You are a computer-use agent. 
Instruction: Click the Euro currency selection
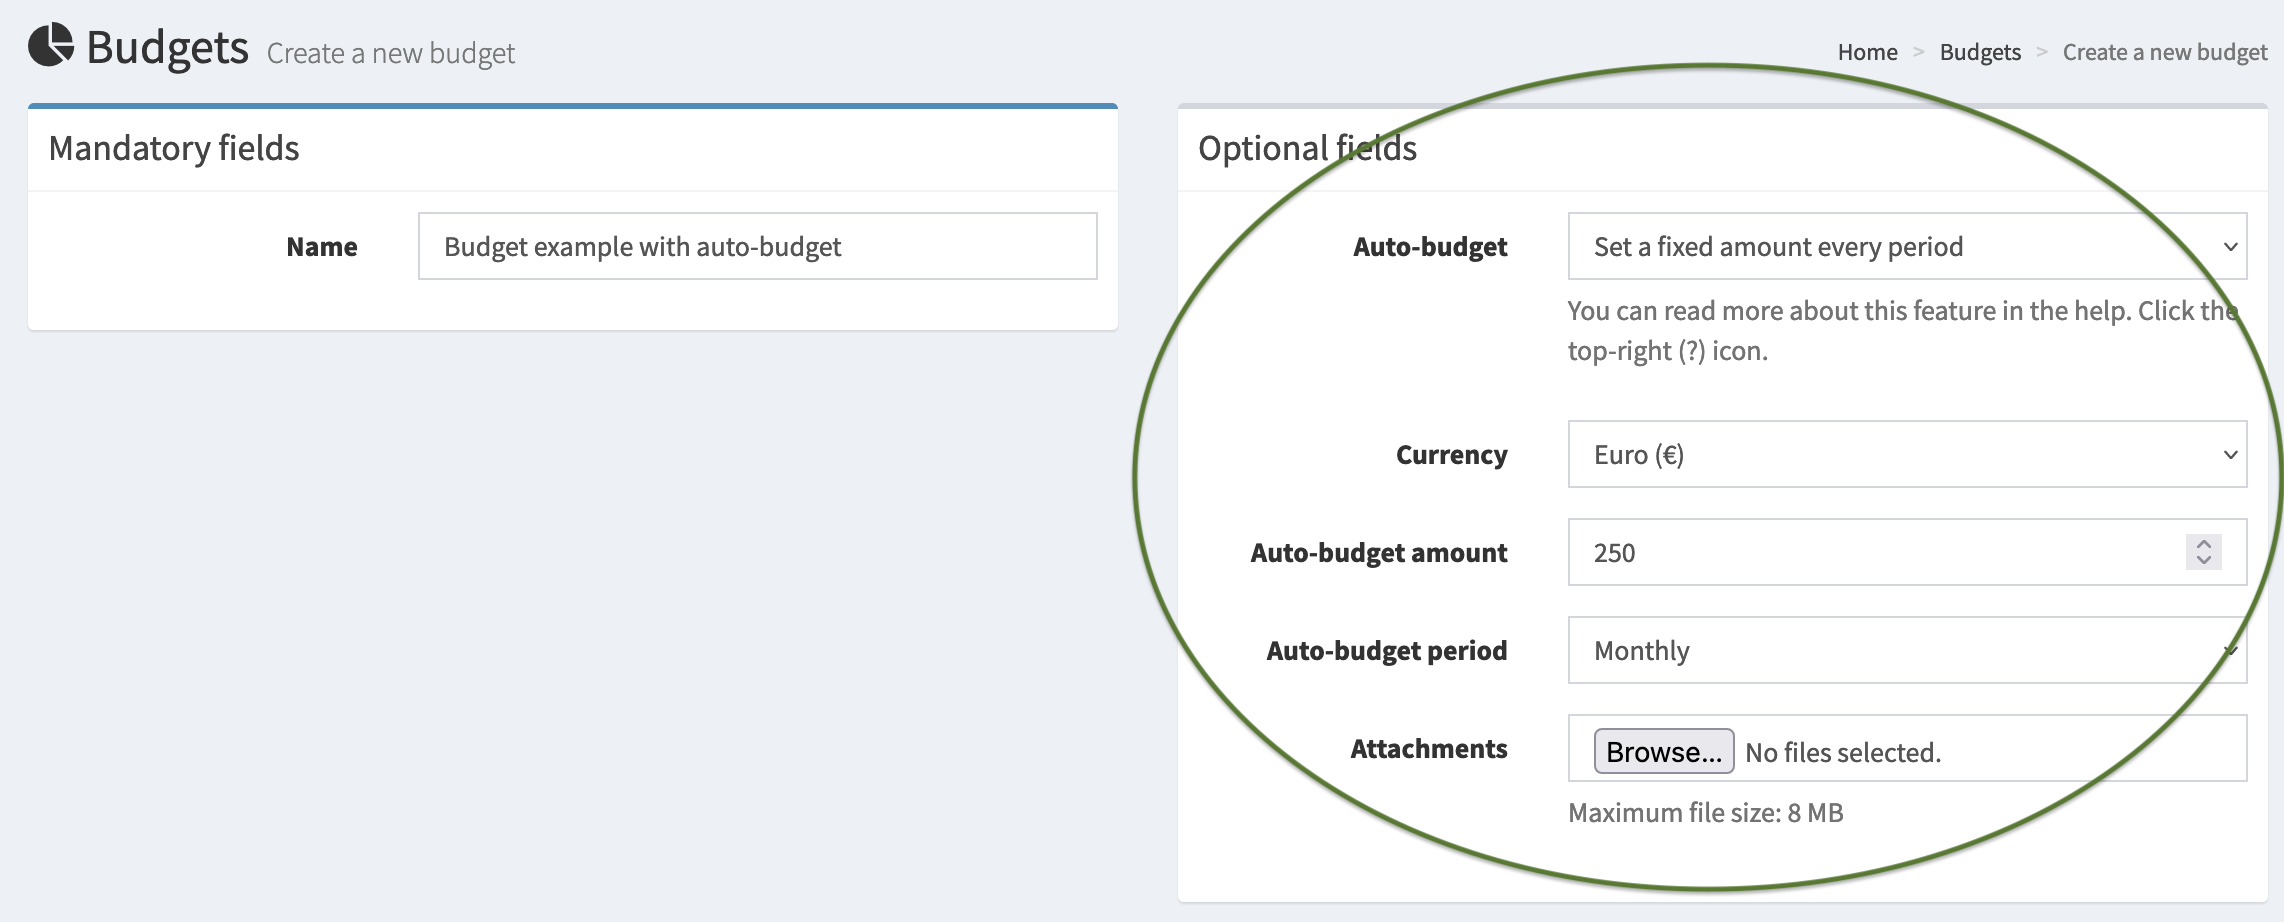click(x=1900, y=454)
